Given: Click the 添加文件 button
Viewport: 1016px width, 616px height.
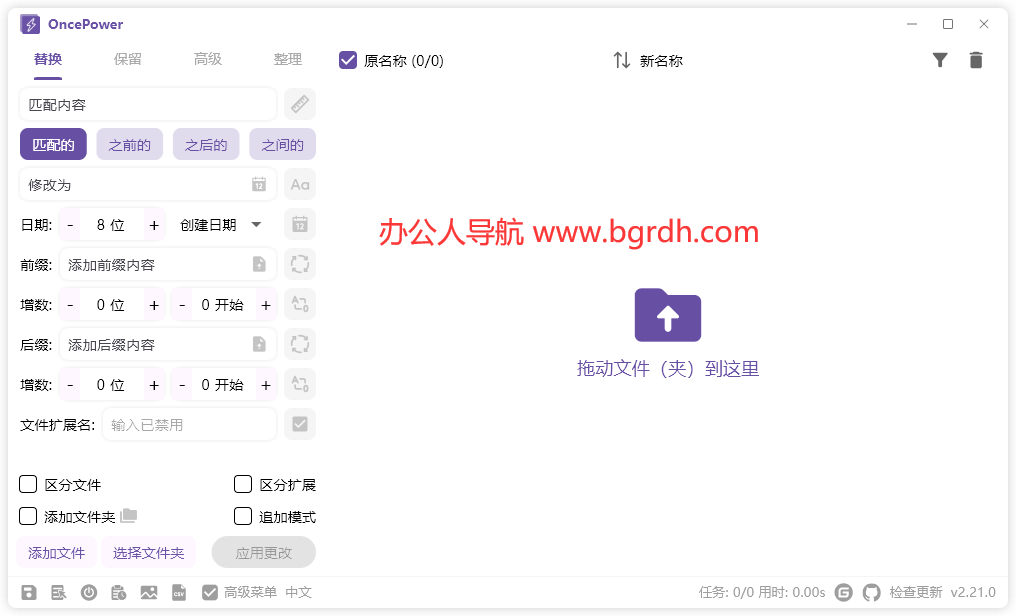Looking at the screenshot, I should 55,552.
